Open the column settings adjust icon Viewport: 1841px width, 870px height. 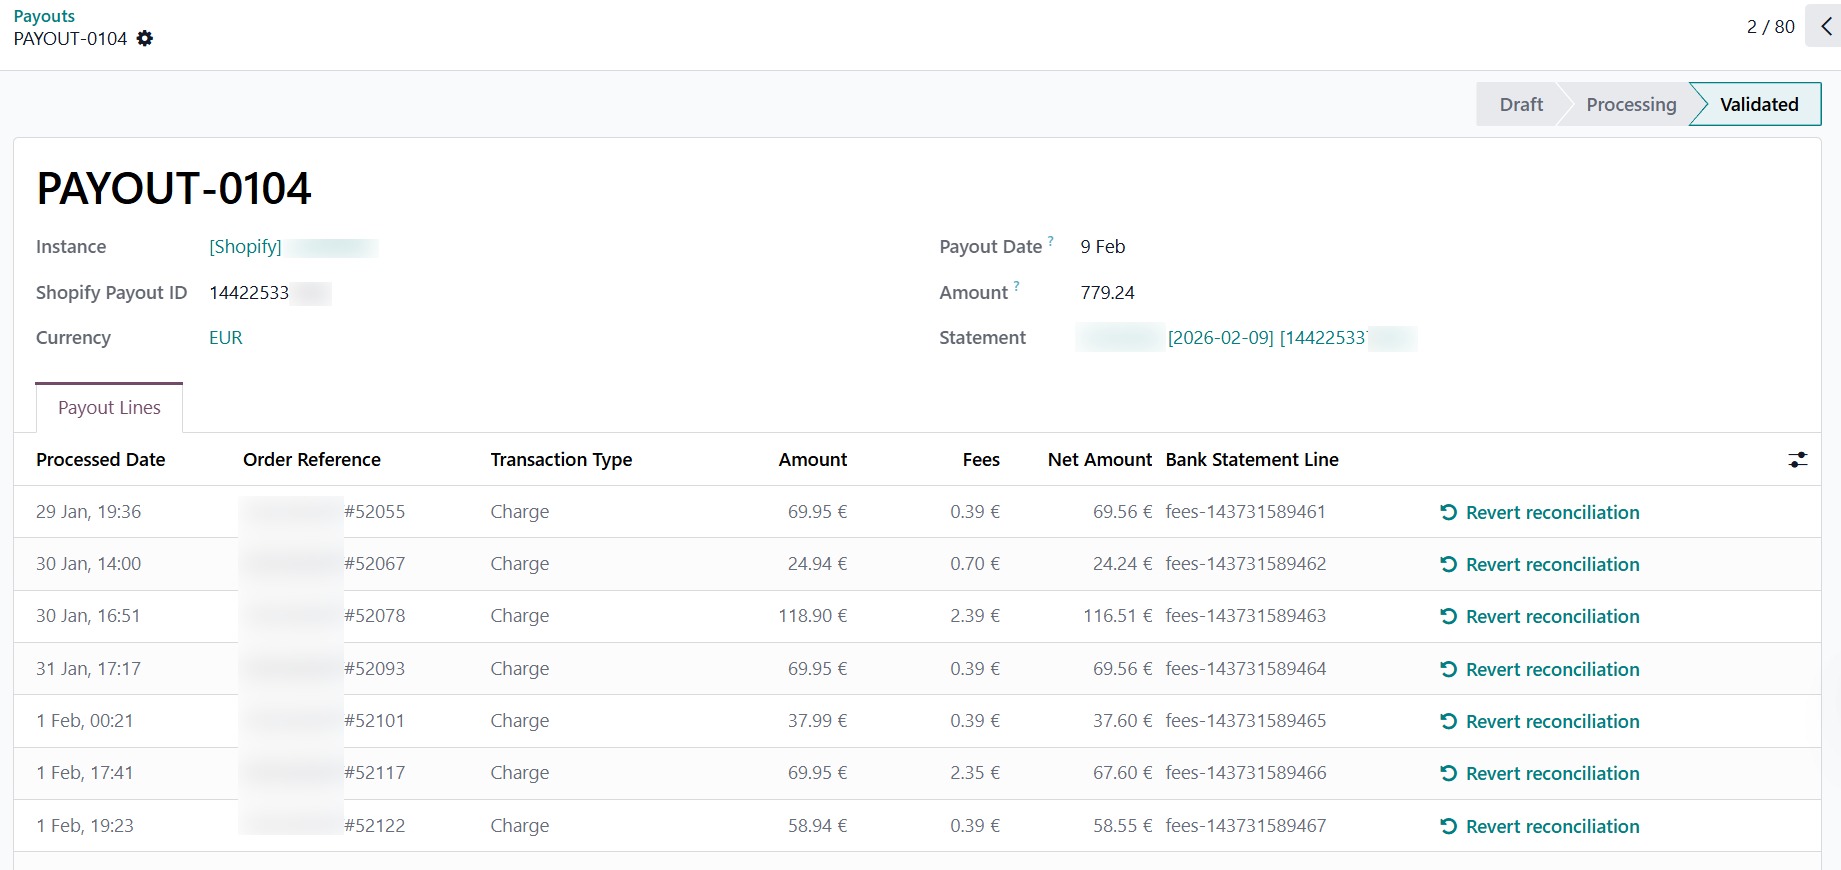tap(1797, 460)
